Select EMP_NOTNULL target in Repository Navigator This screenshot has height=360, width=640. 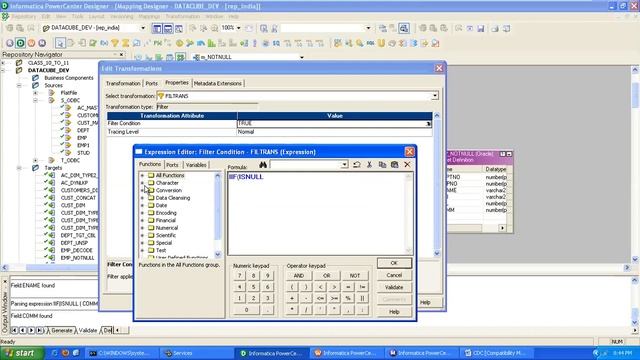click(x=77, y=258)
